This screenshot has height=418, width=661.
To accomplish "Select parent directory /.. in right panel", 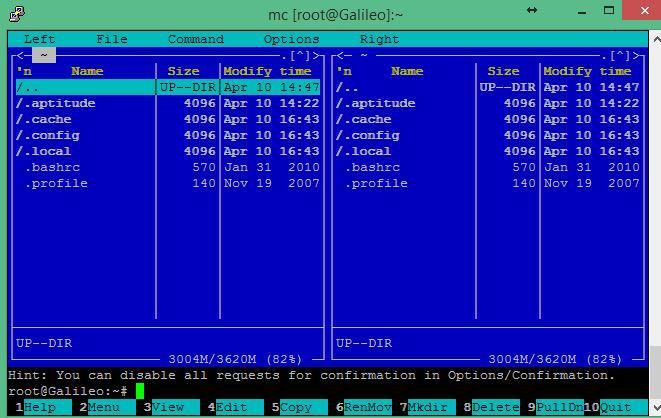I will [x=488, y=87].
